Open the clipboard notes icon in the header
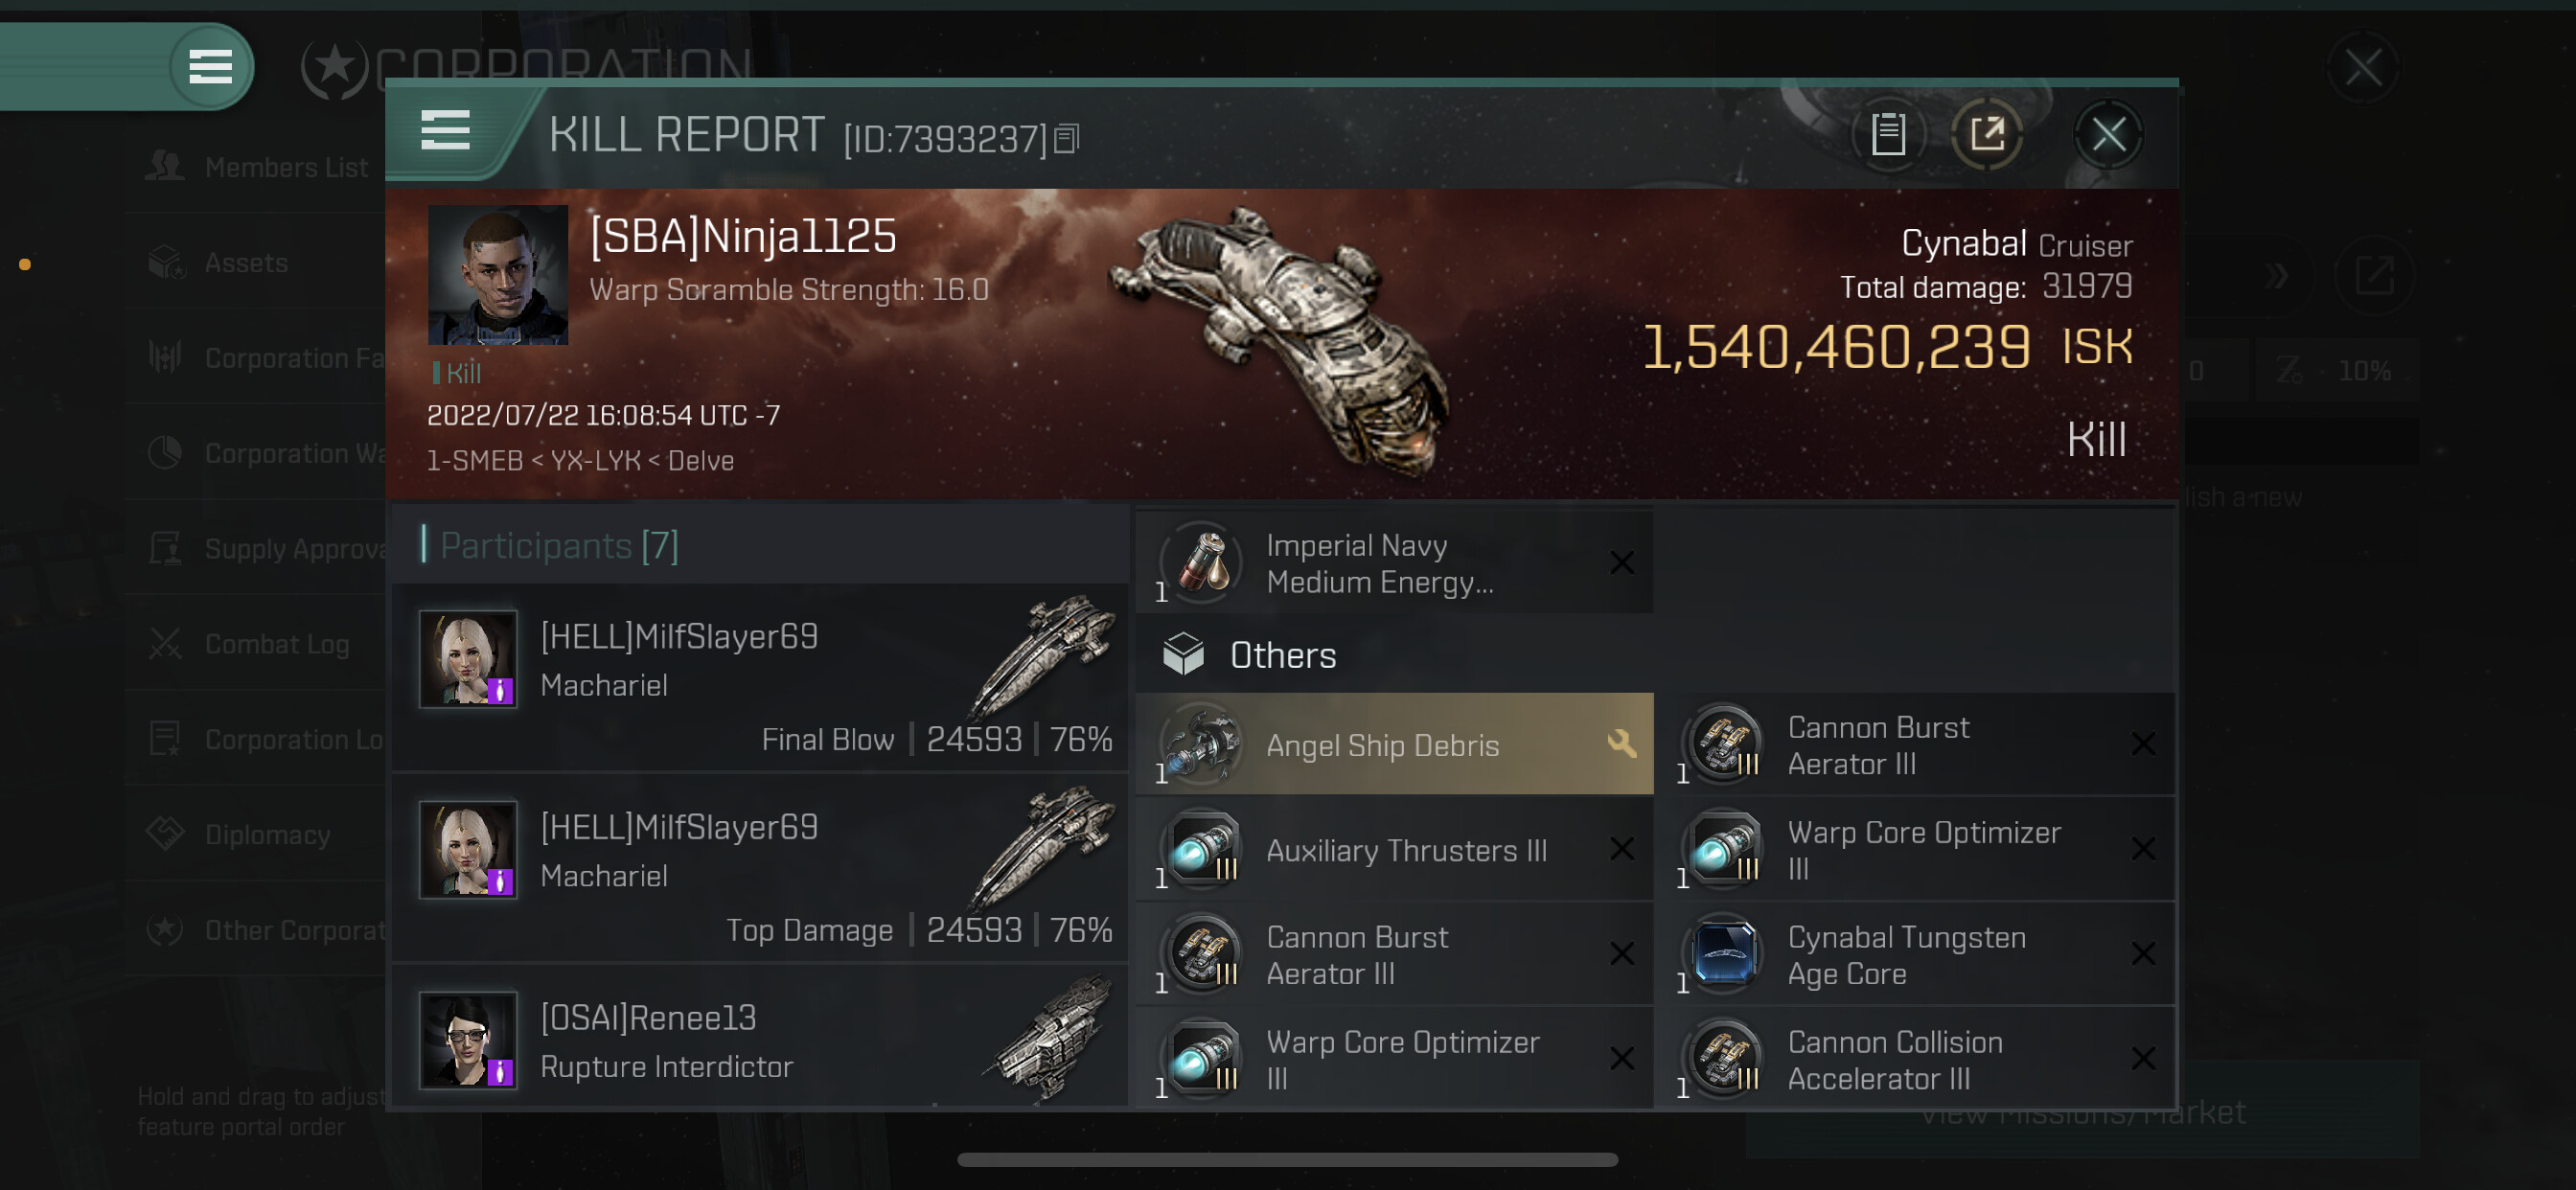 pos(1888,134)
